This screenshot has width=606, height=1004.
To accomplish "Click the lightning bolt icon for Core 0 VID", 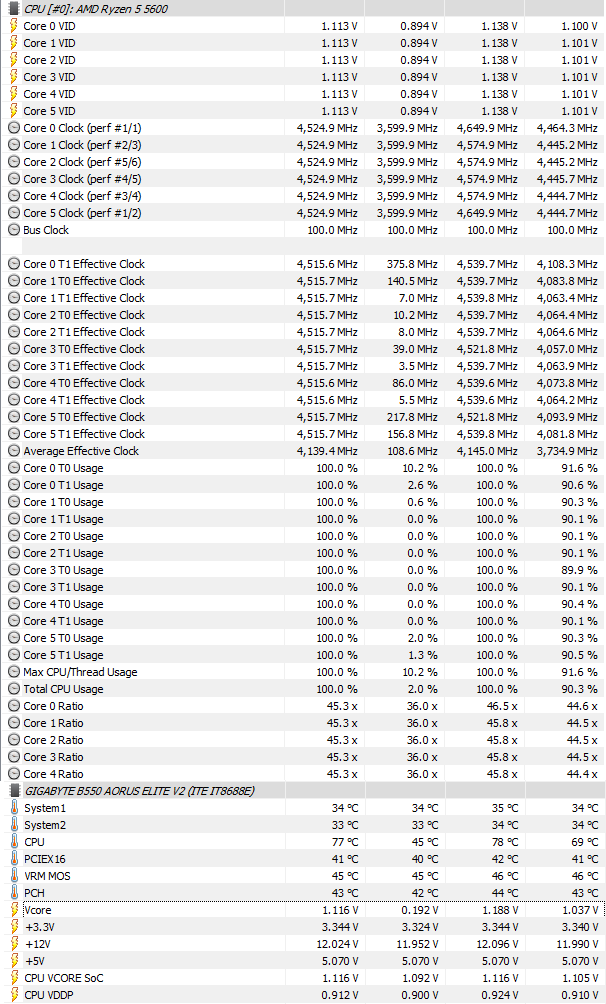I will 13,26.
